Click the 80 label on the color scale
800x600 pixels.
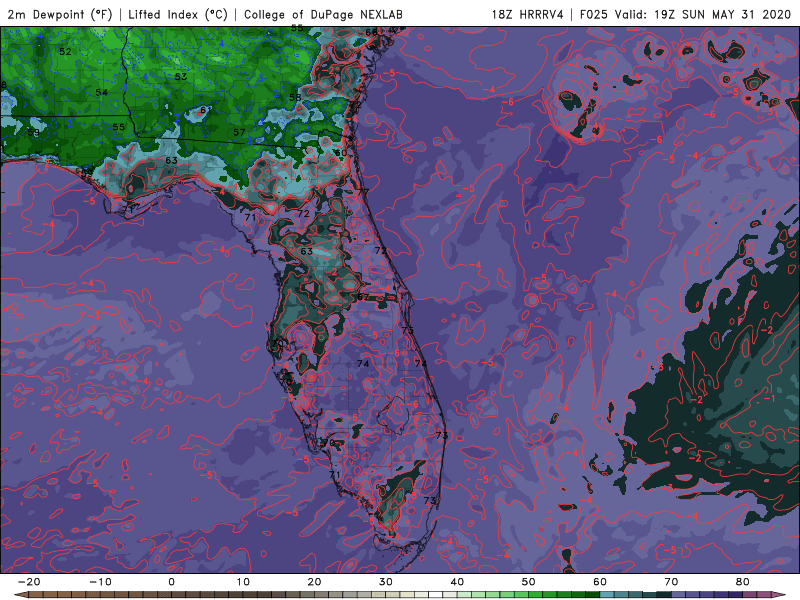743,582
